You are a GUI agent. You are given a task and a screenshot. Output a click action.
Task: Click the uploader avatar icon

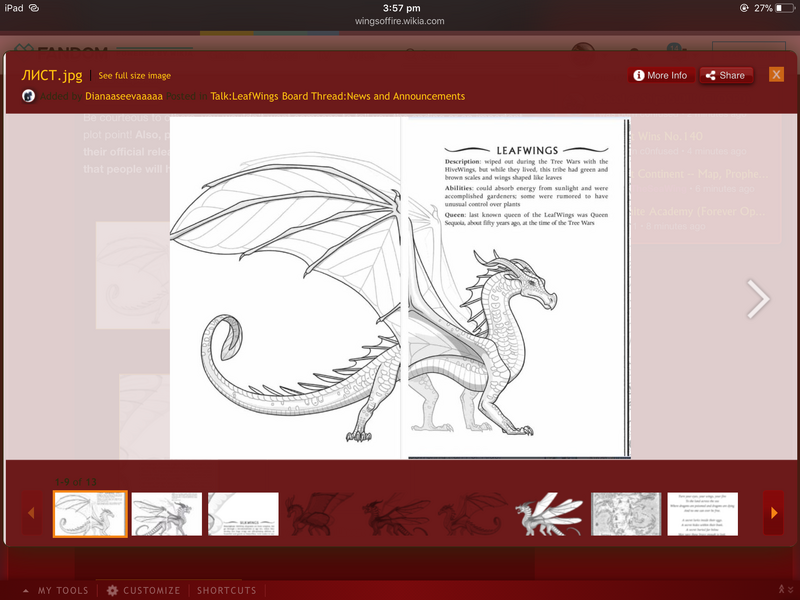29,96
